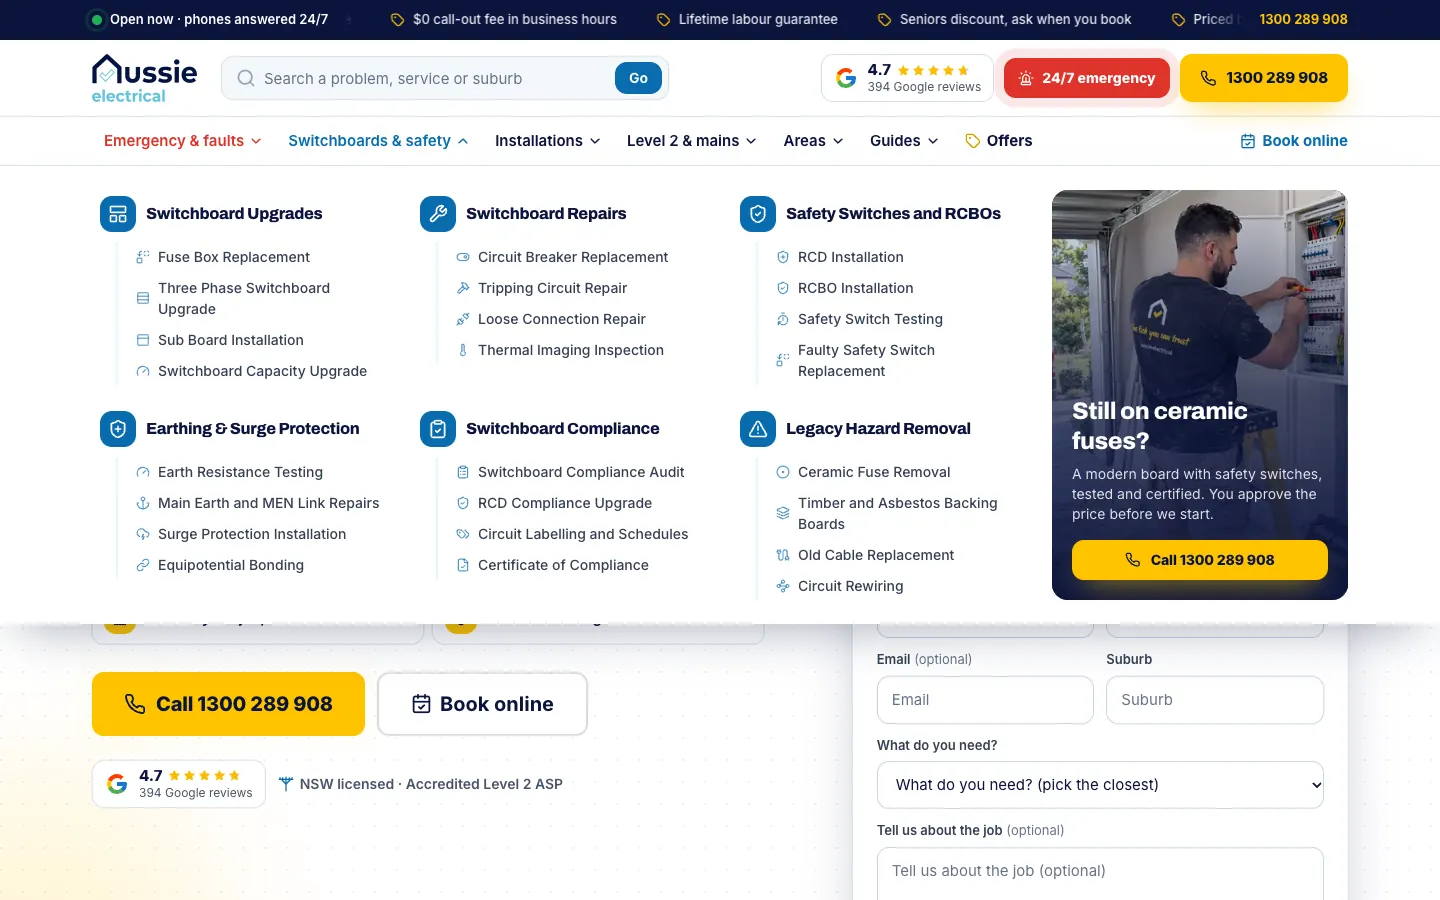Open the 'What do you need?' select box
The width and height of the screenshot is (1440, 900).
(1100, 785)
